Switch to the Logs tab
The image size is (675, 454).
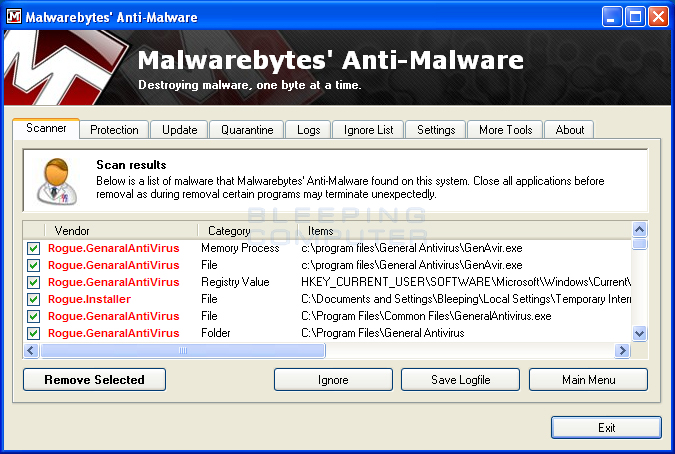[308, 130]
